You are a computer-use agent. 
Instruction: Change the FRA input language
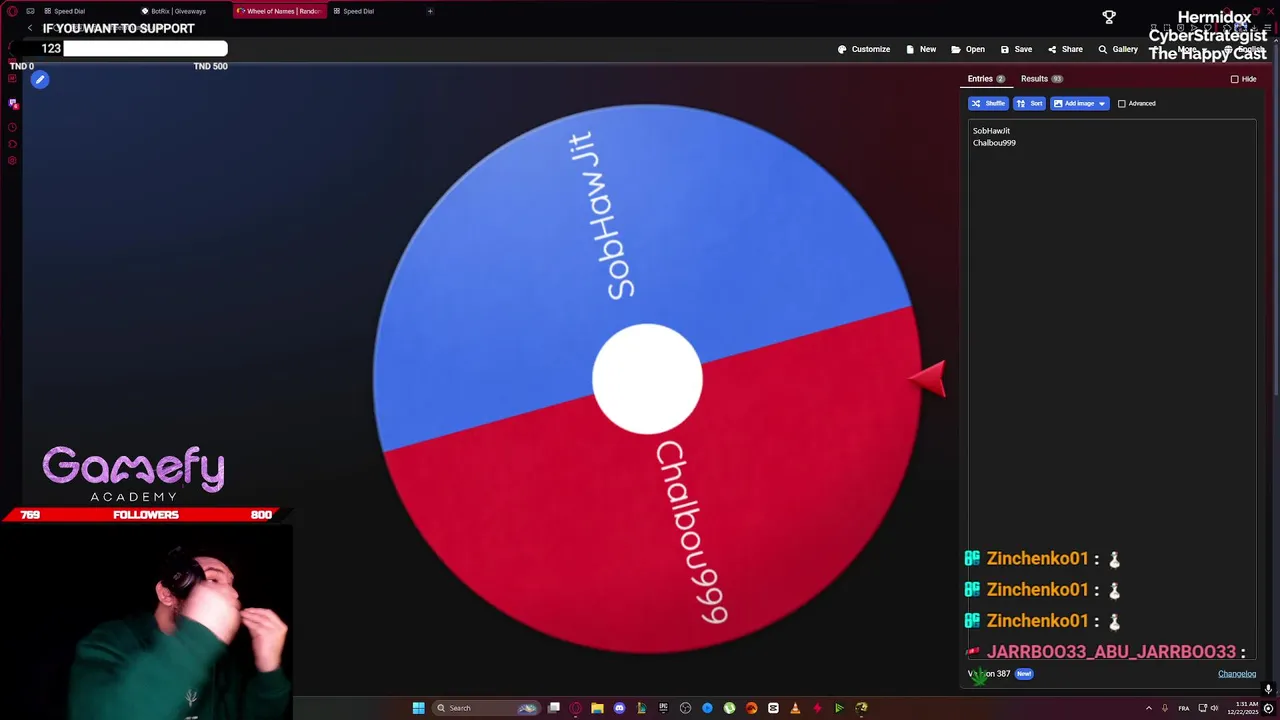(x=1184, y=708)
